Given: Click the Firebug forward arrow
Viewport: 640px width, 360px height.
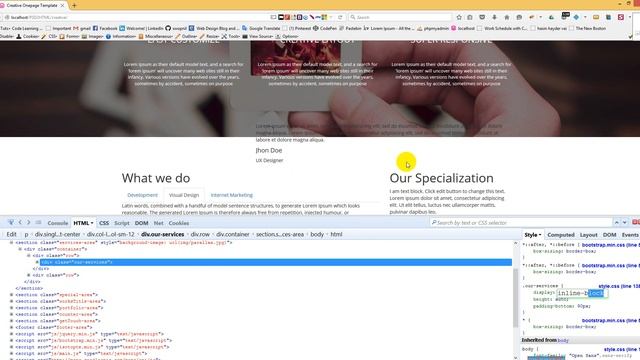Looking at the screenshot, I should click(x=29, y=222).
